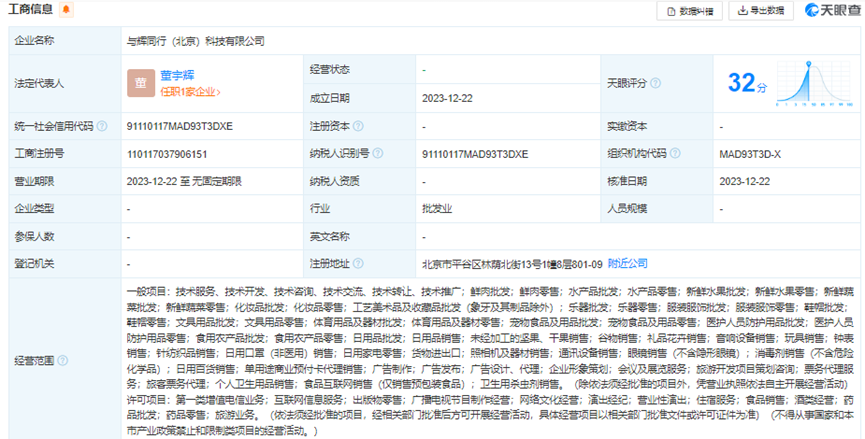Open 附近公司 nearby companies link
This screenshot has height=439, width=865.
628,264
